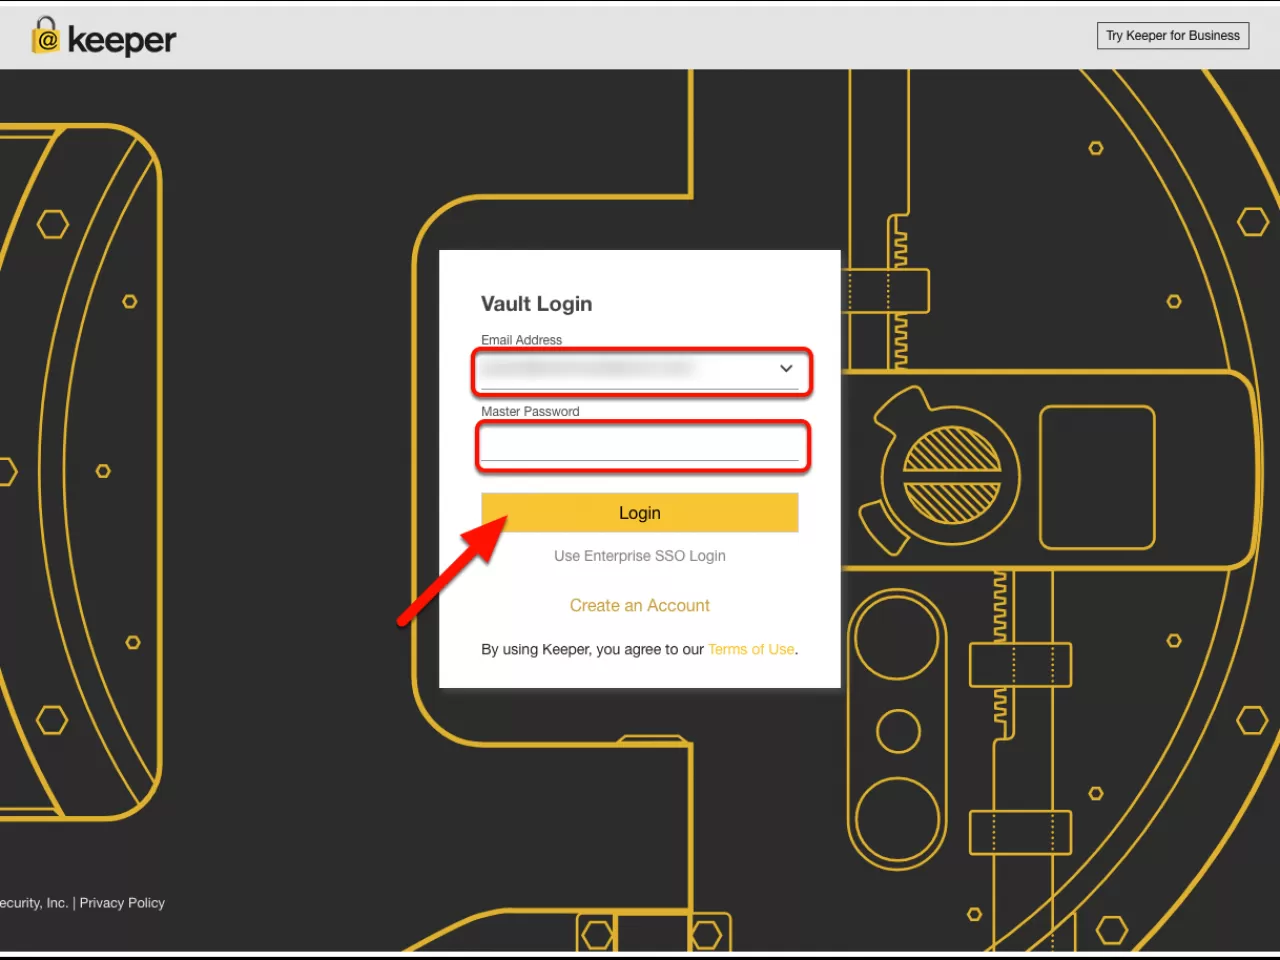
Task: Click the small middle circle in the vertical slot
Action: pyautogui.click(x=898, y=731)
